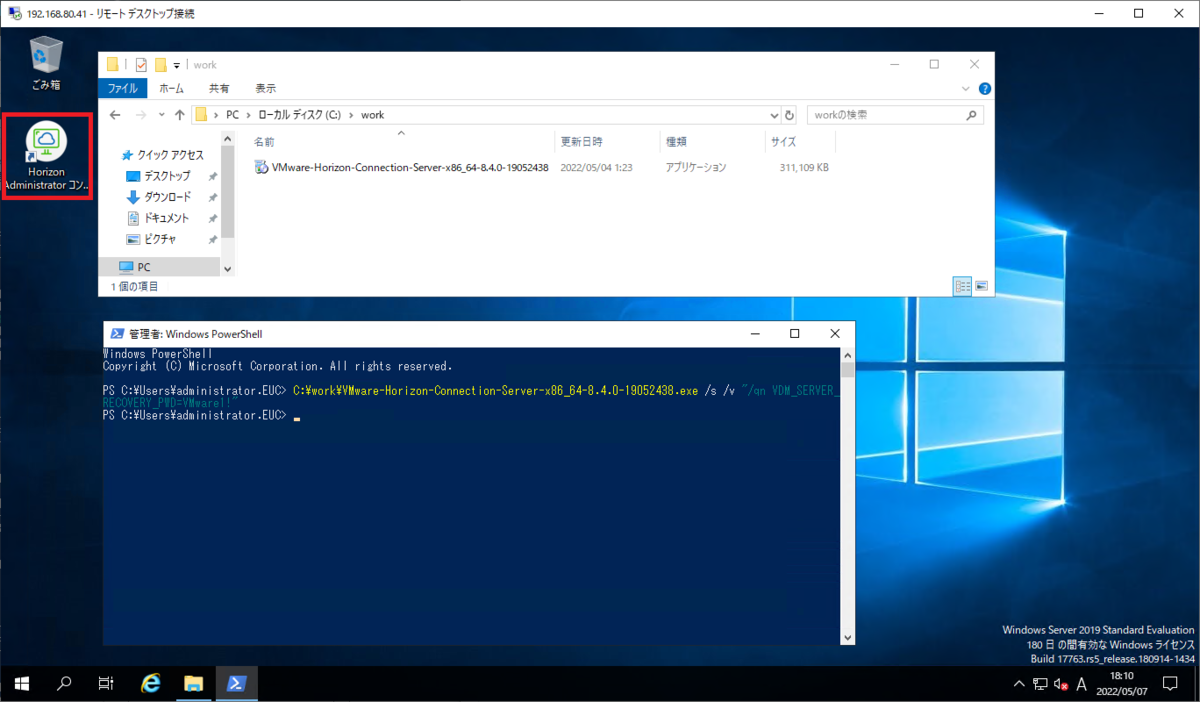Screen dimensions: 1200x702
Task: Switch to the ホーム ribbon tab
Action: coord(172,88)
